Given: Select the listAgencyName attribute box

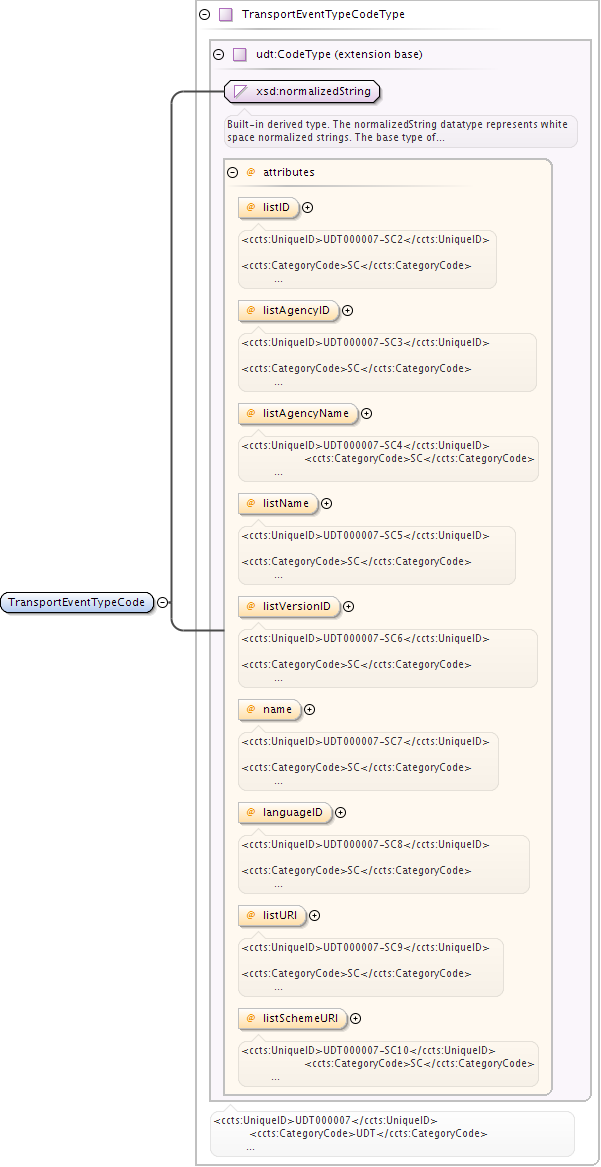Looking at the screenshot, I should click(x=298, y=414).
